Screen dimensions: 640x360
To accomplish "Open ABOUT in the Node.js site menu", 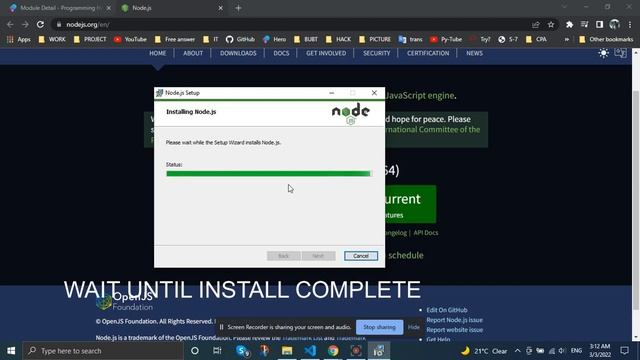I will point(193,53).
